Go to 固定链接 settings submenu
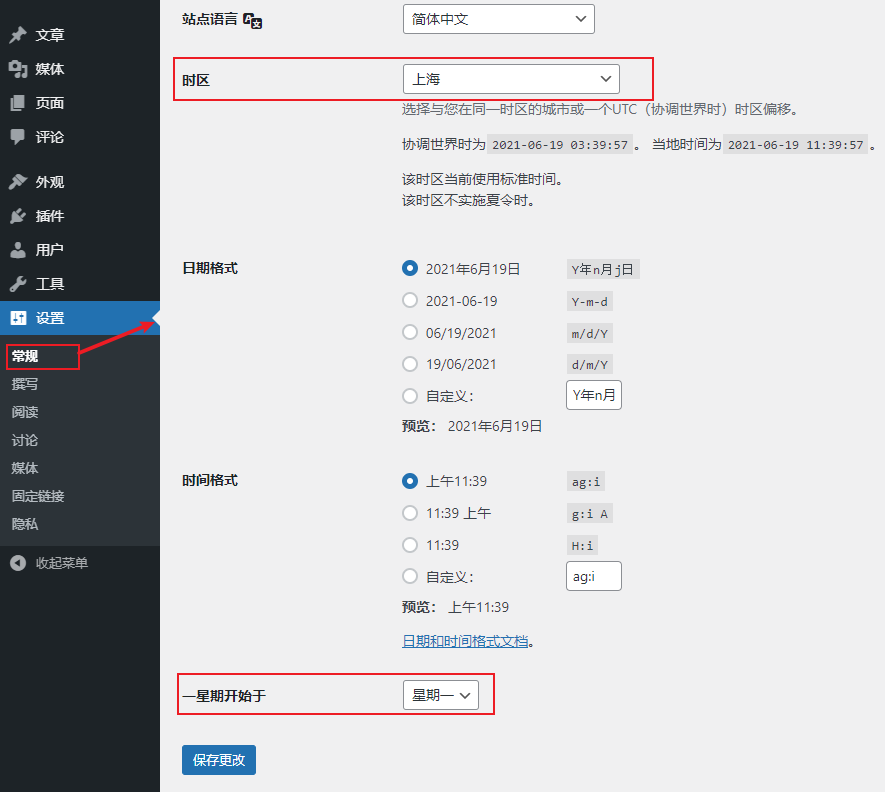The image size is (885, 792). pyautogui.click(x=38, y=496)
